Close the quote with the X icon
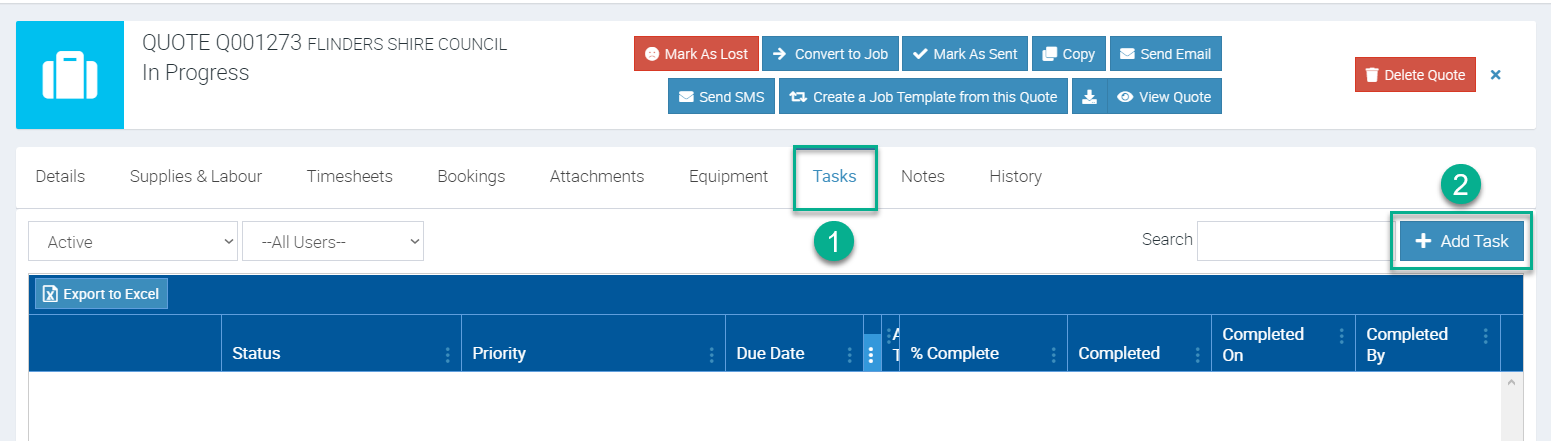 pyautogui.click(x=1495, y=75)
